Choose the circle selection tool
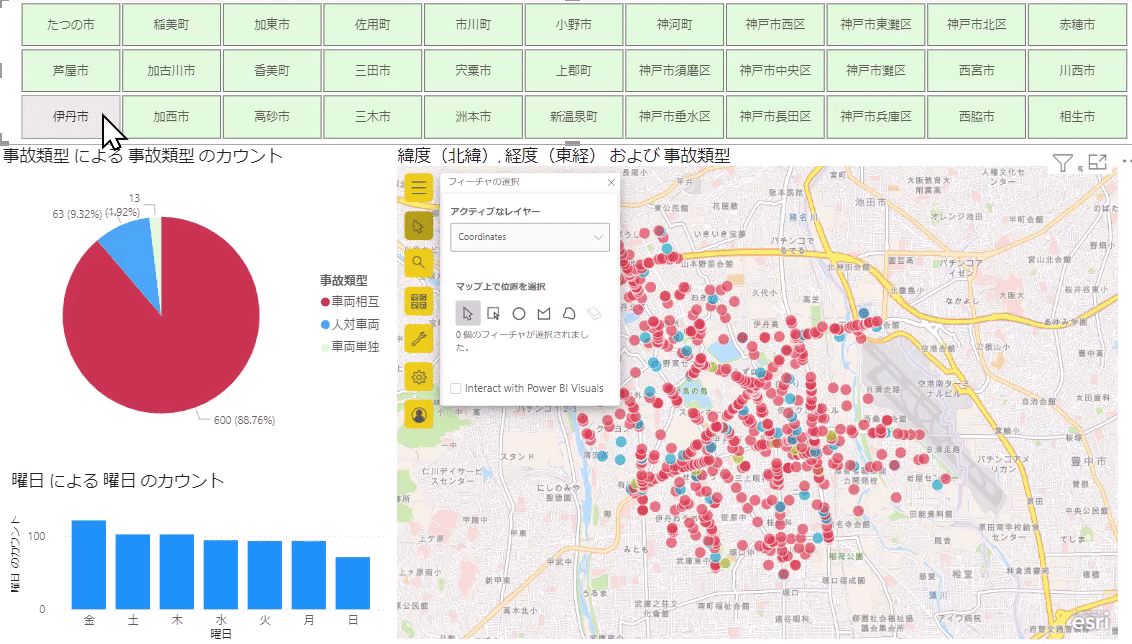Viewport: 1132px width, 644px height. [518, 313]
